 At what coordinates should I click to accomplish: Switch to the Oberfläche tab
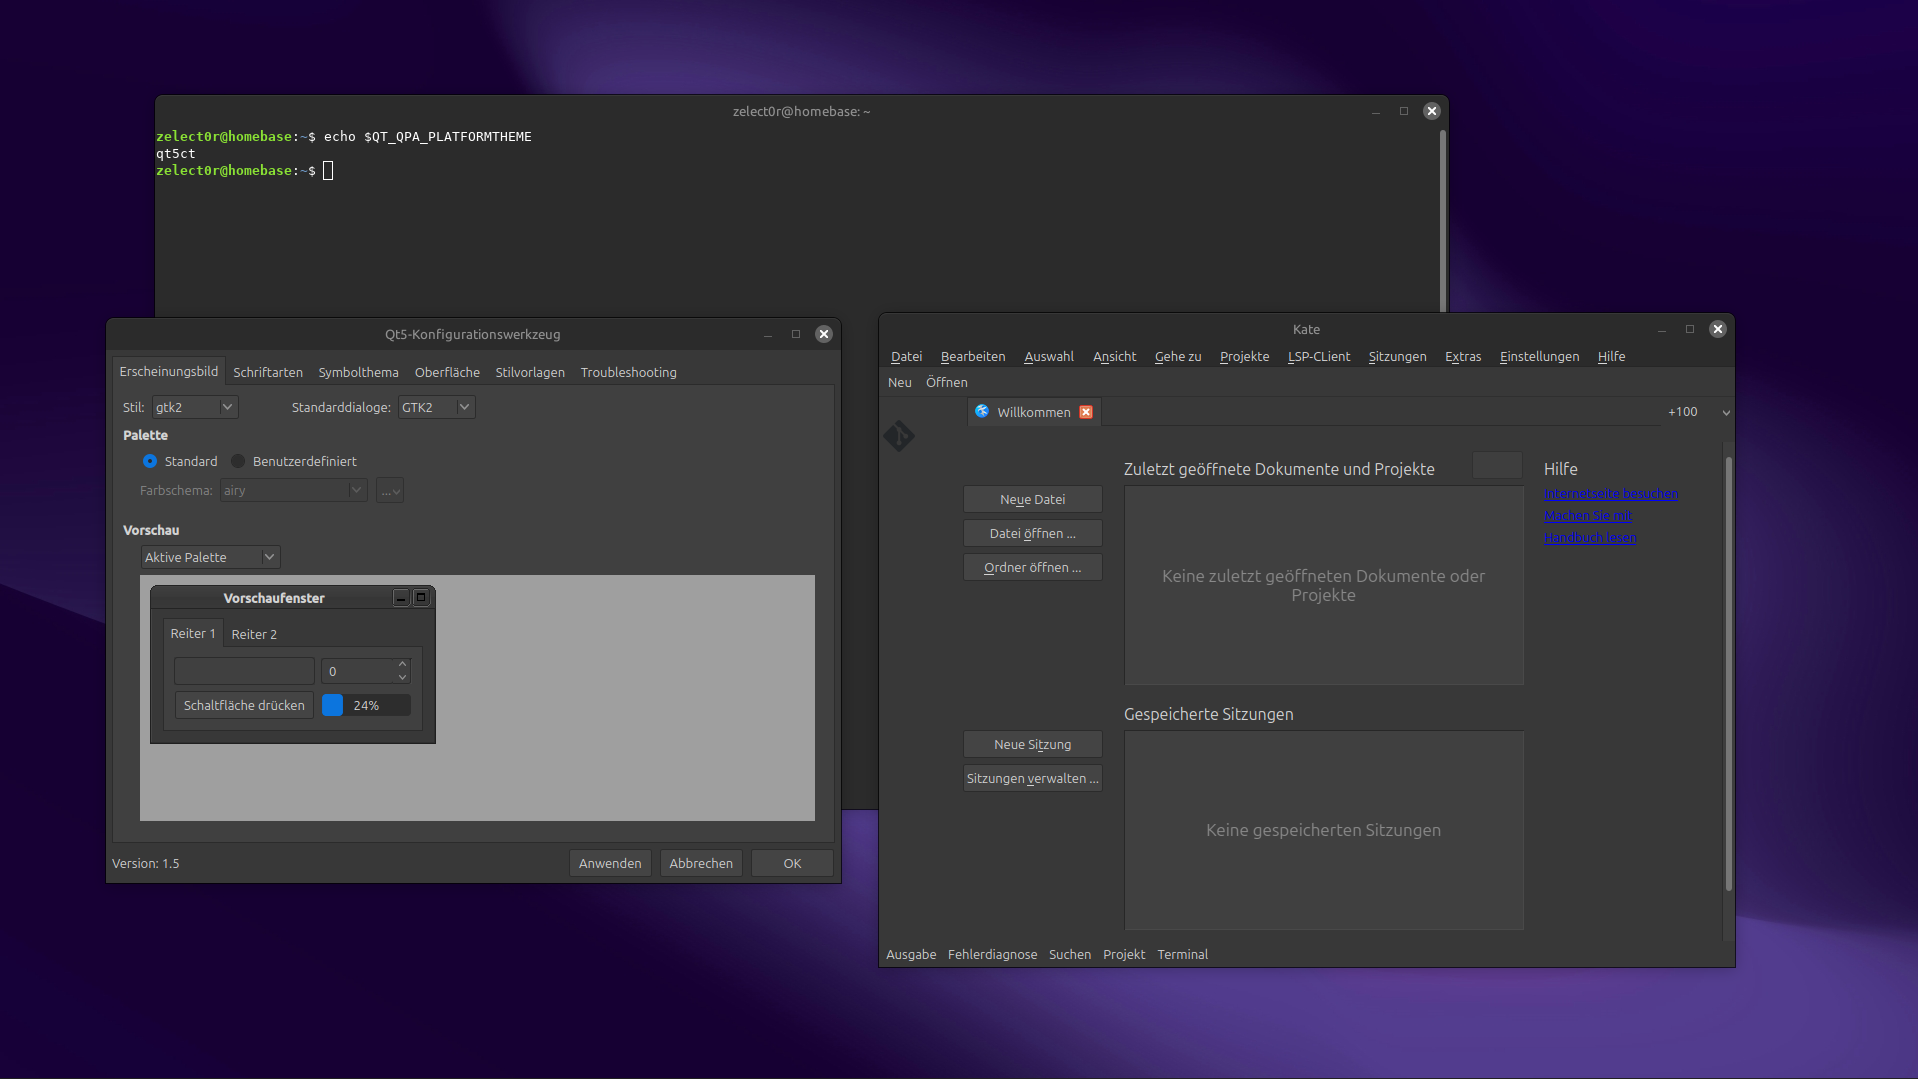pyautogui.click(x=447, y=372)
